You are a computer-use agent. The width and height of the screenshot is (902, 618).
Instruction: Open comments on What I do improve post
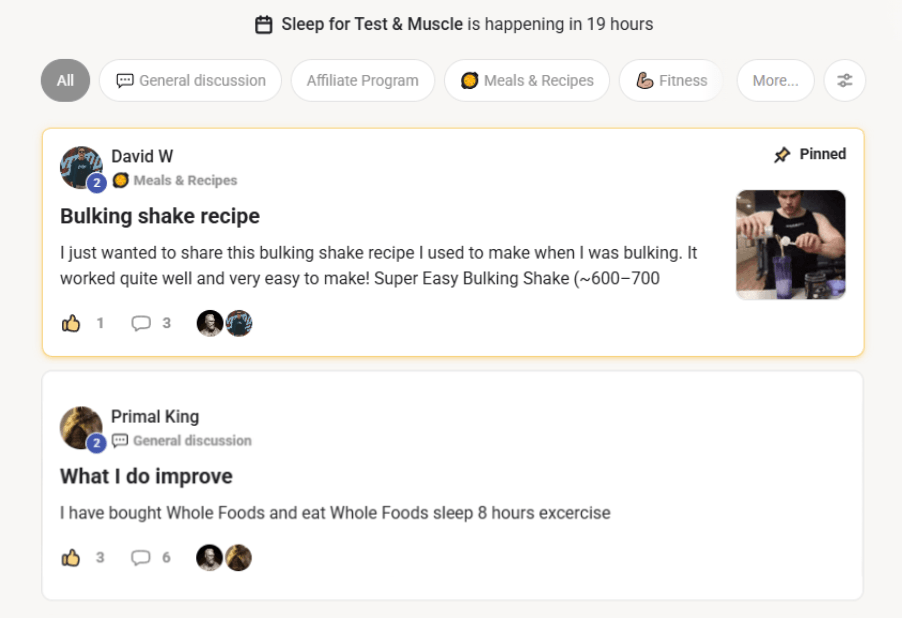tap(141, 557)
